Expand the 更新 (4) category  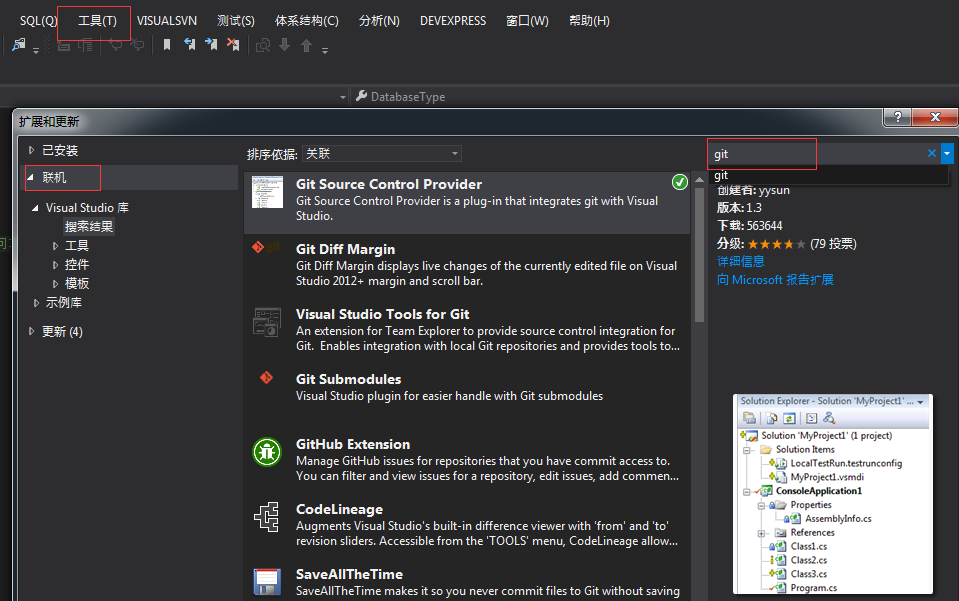tap(31, 331)
